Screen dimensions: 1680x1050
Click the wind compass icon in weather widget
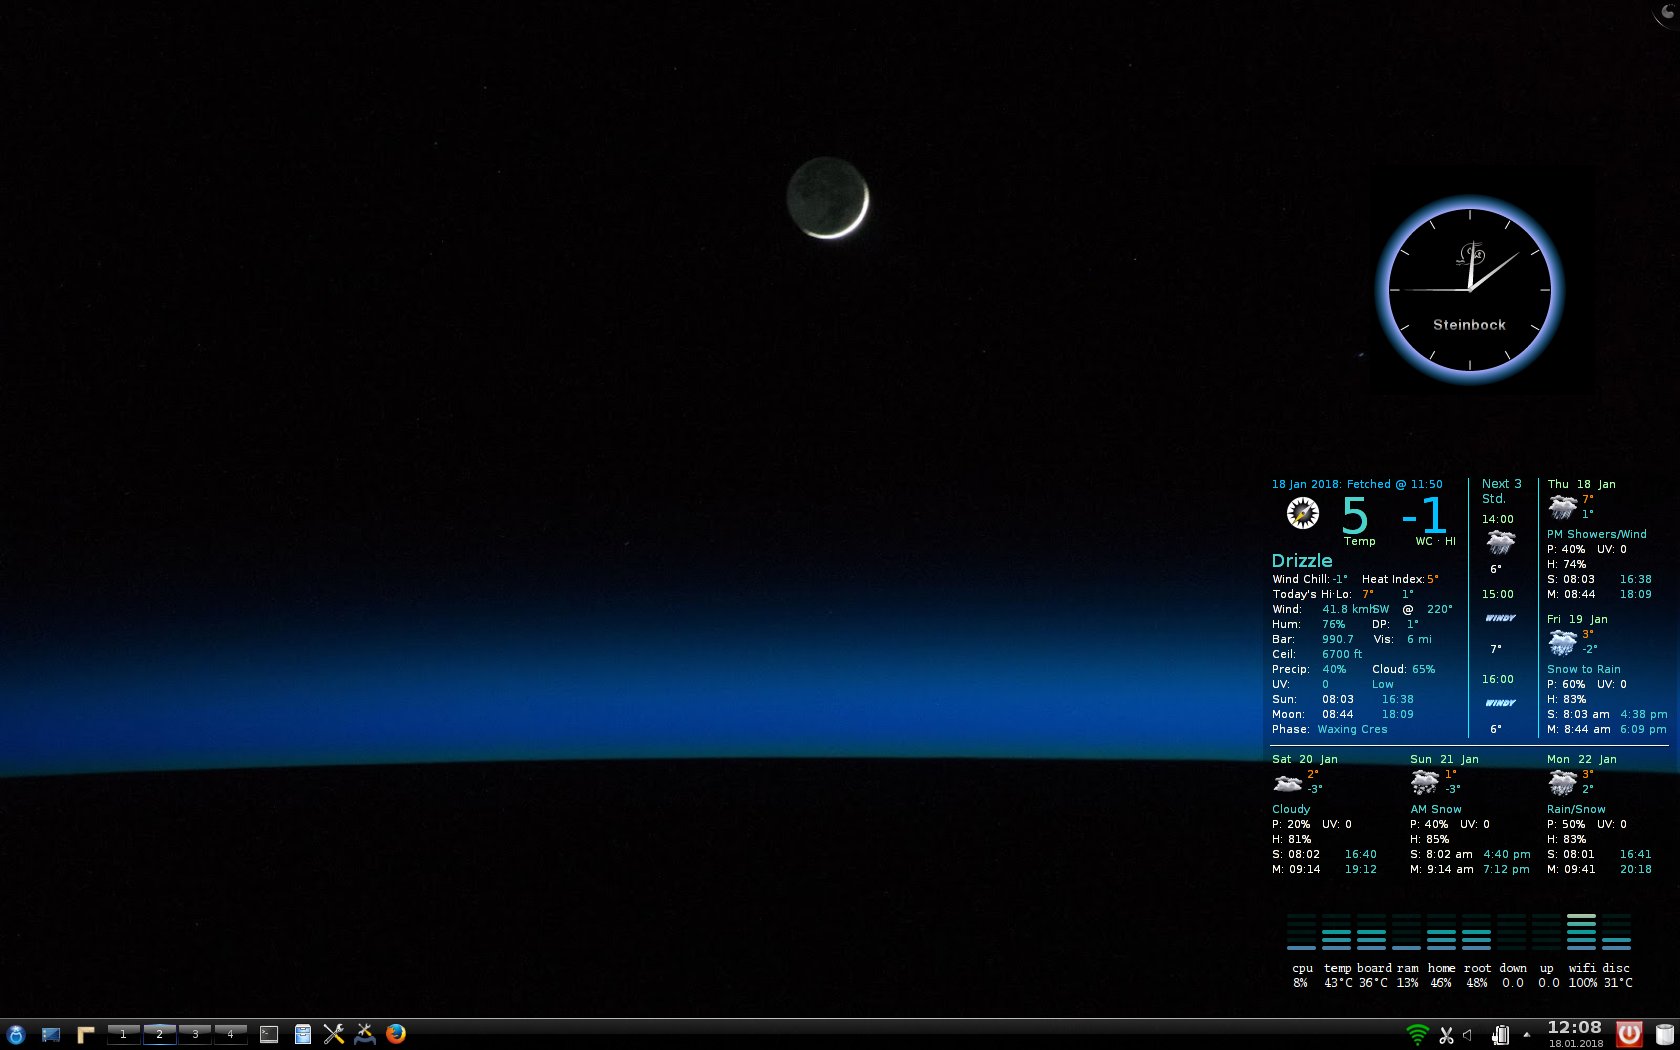point(1302,513)
